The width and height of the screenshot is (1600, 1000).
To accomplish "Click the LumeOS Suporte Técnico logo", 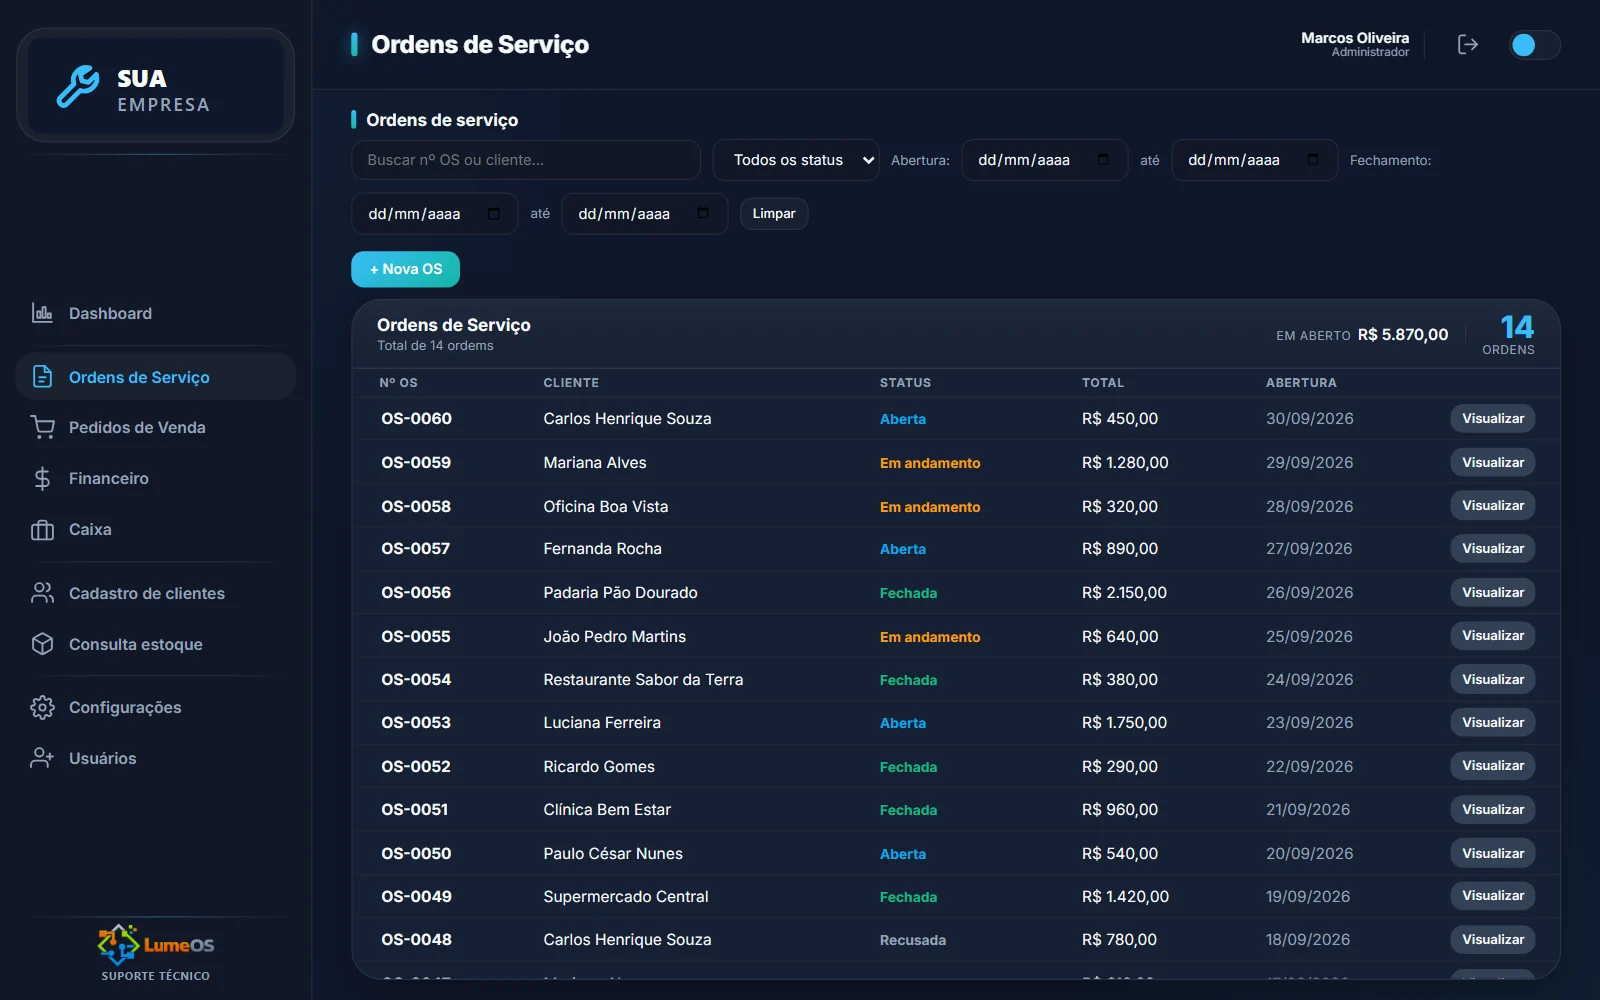I will point(156,953).
